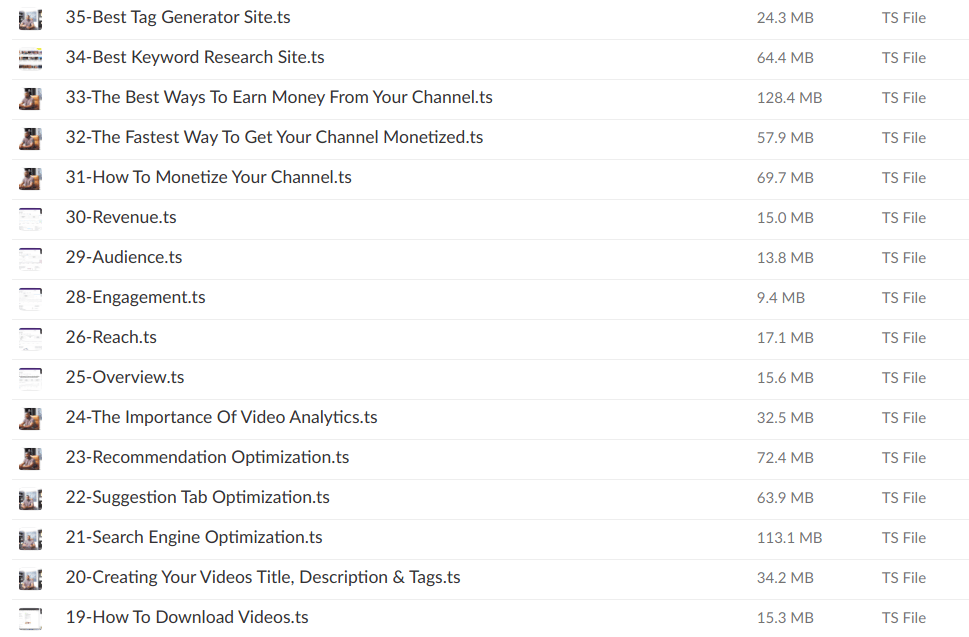Click the thumbnail for 31-How To Monetize Your Channel.ts
Screen dimensions: 969x637
(x=30, y=177)
